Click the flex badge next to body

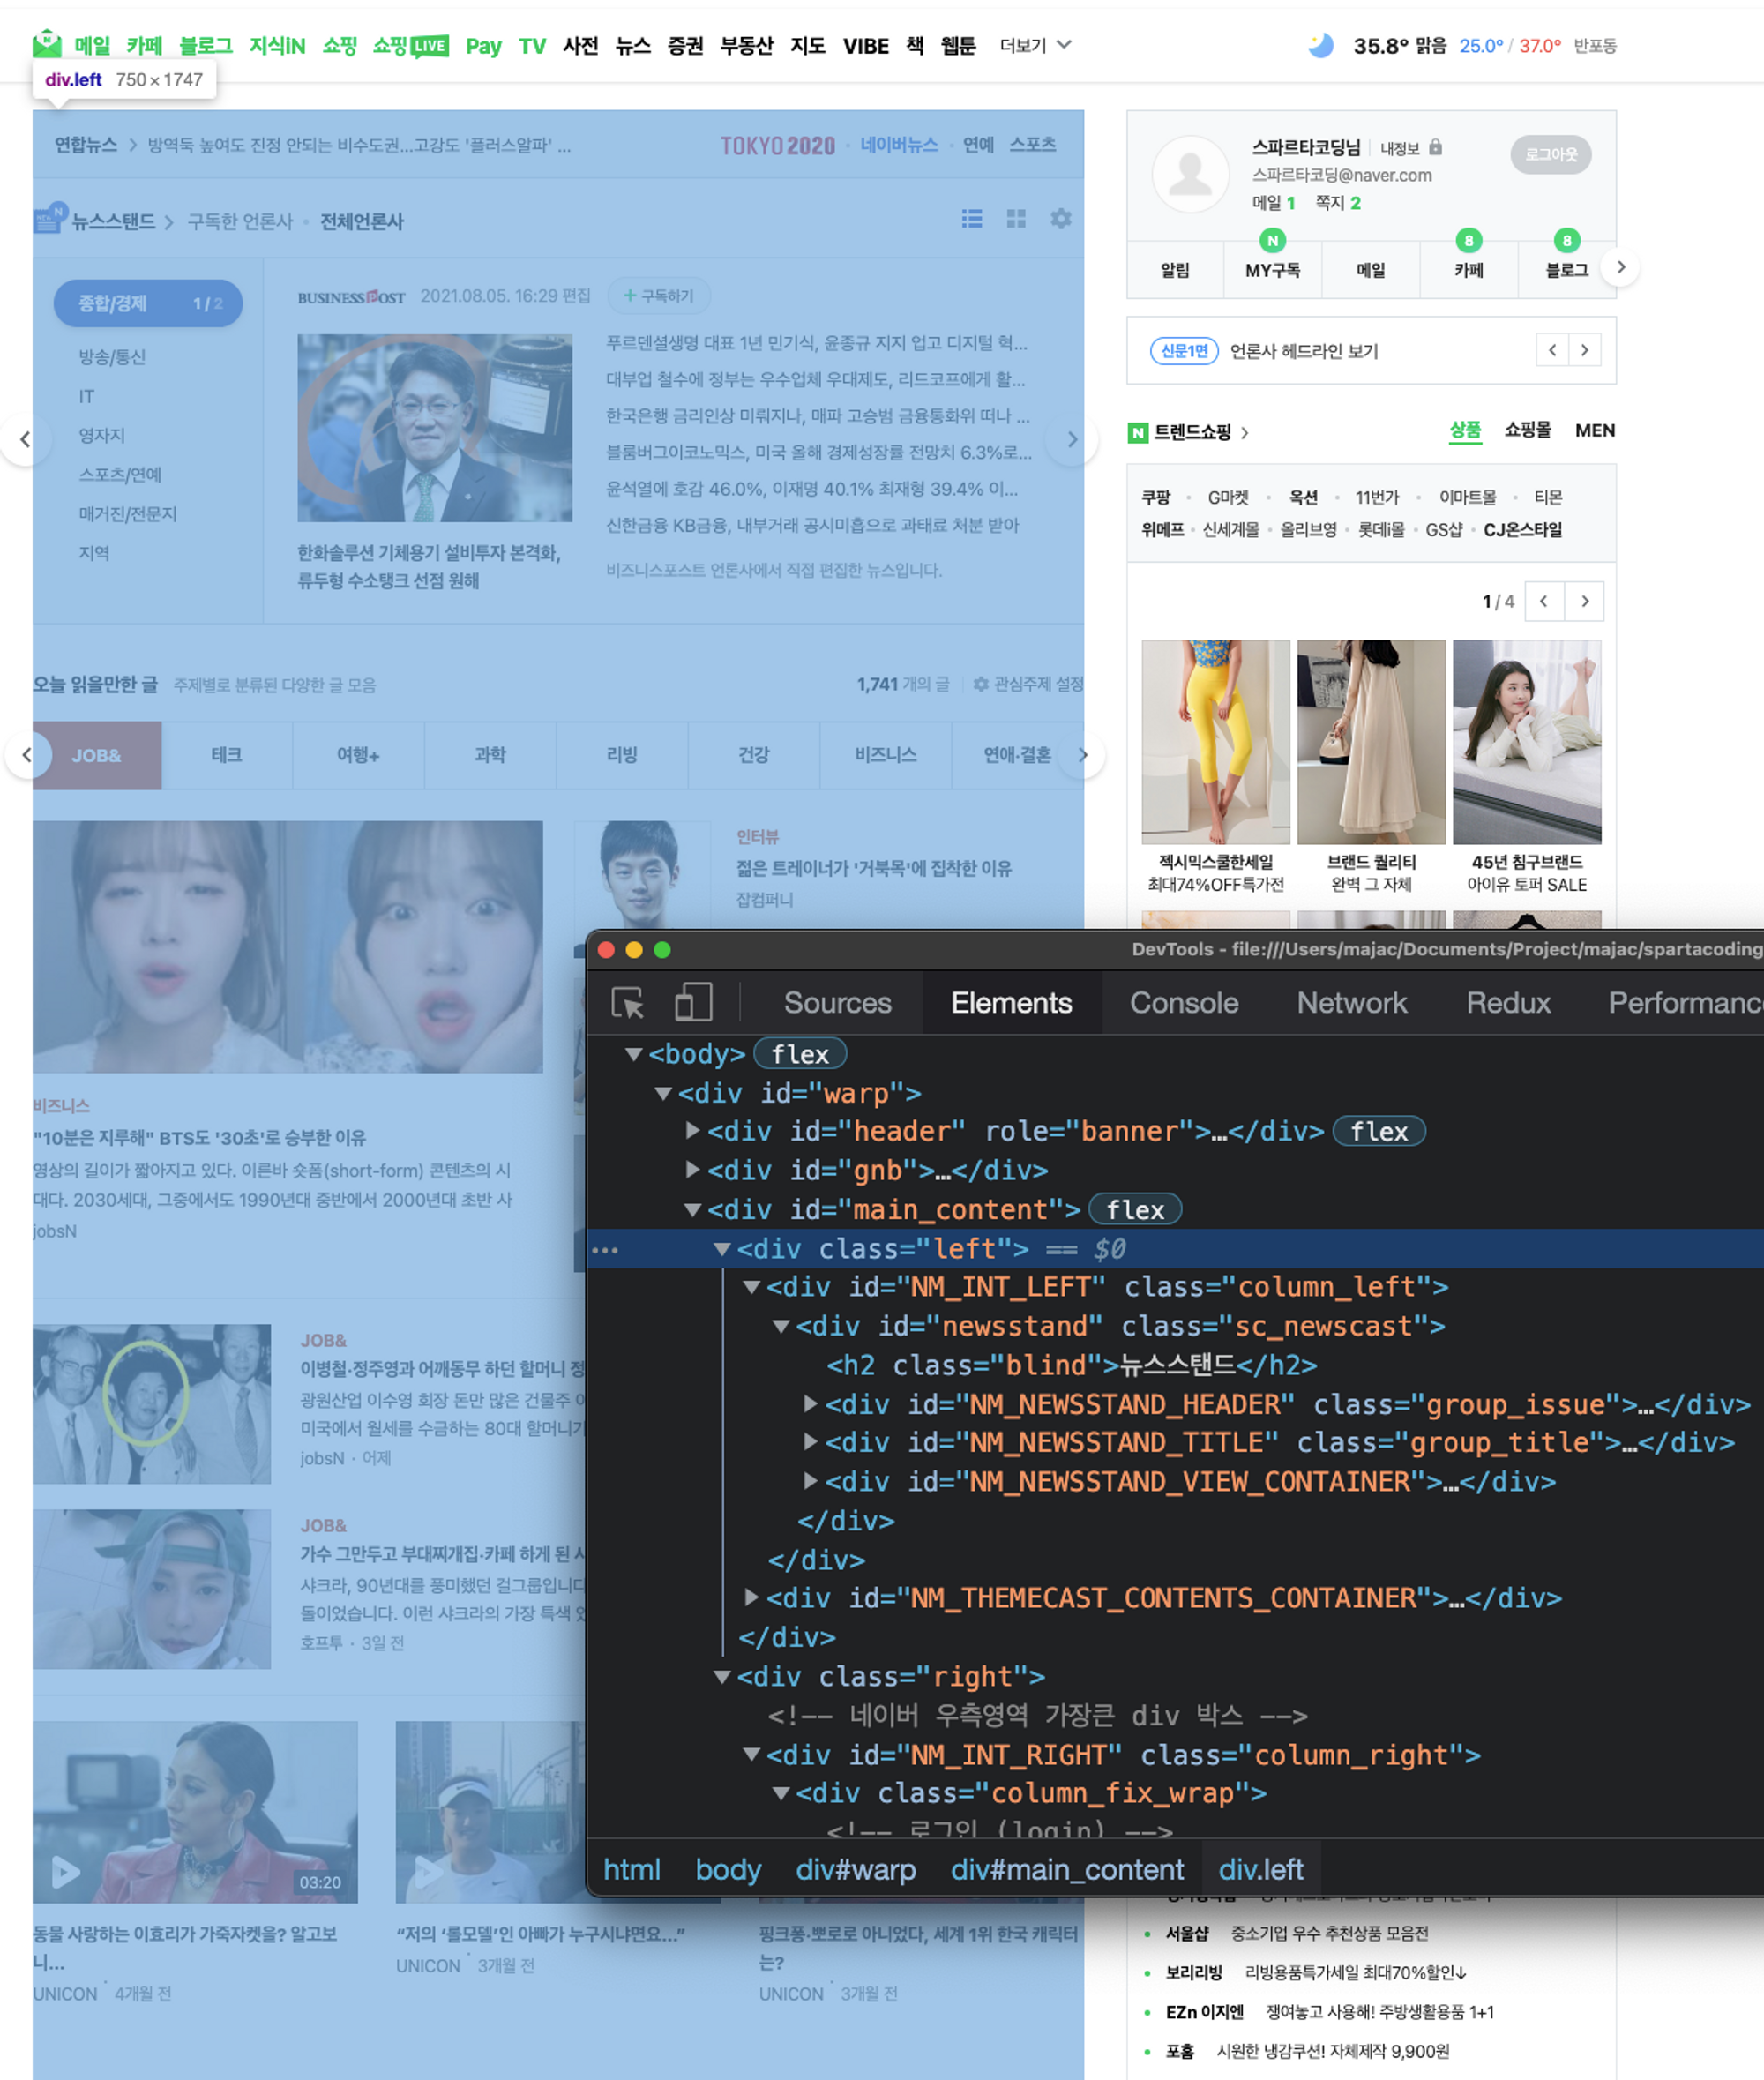(800, 1054)
